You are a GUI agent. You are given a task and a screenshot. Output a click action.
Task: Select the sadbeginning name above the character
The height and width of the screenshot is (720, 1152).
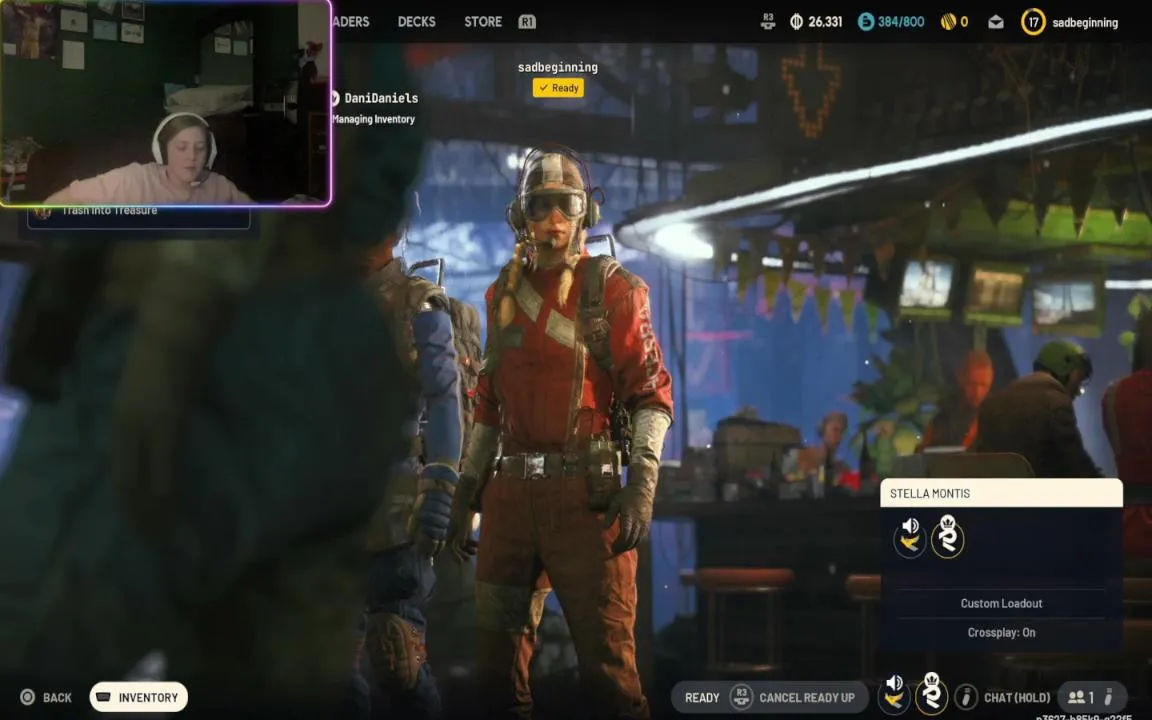558,68
